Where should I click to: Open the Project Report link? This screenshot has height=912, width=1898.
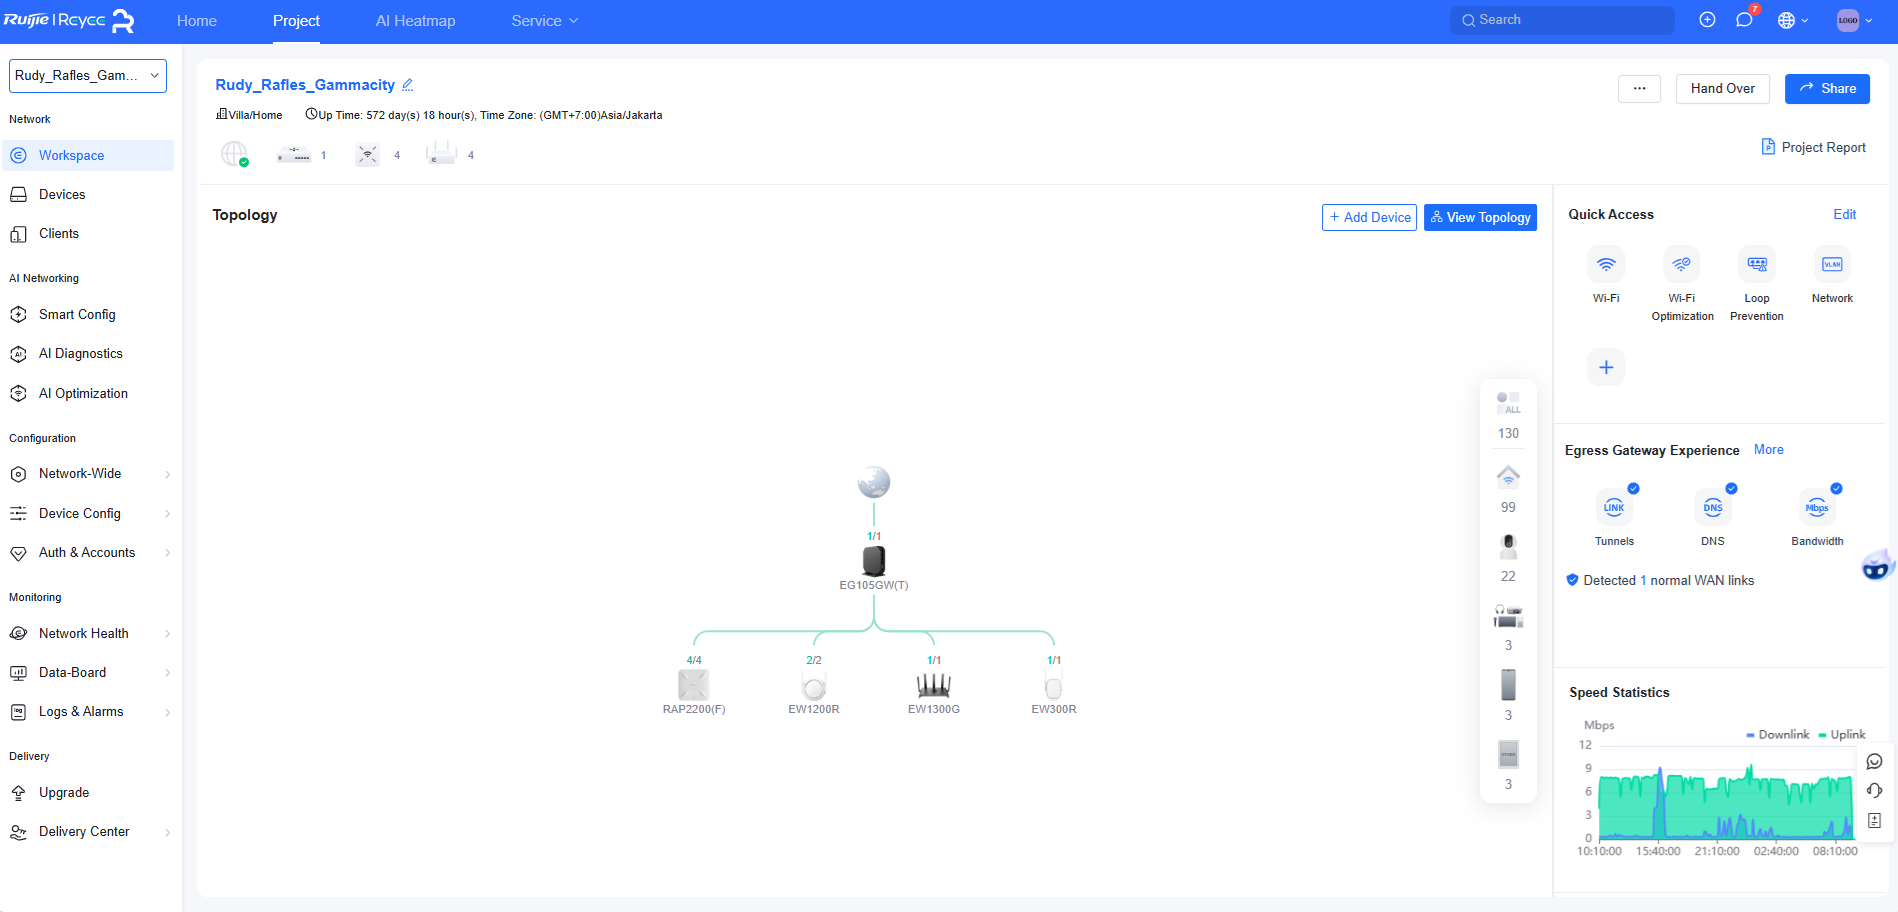1813,147
